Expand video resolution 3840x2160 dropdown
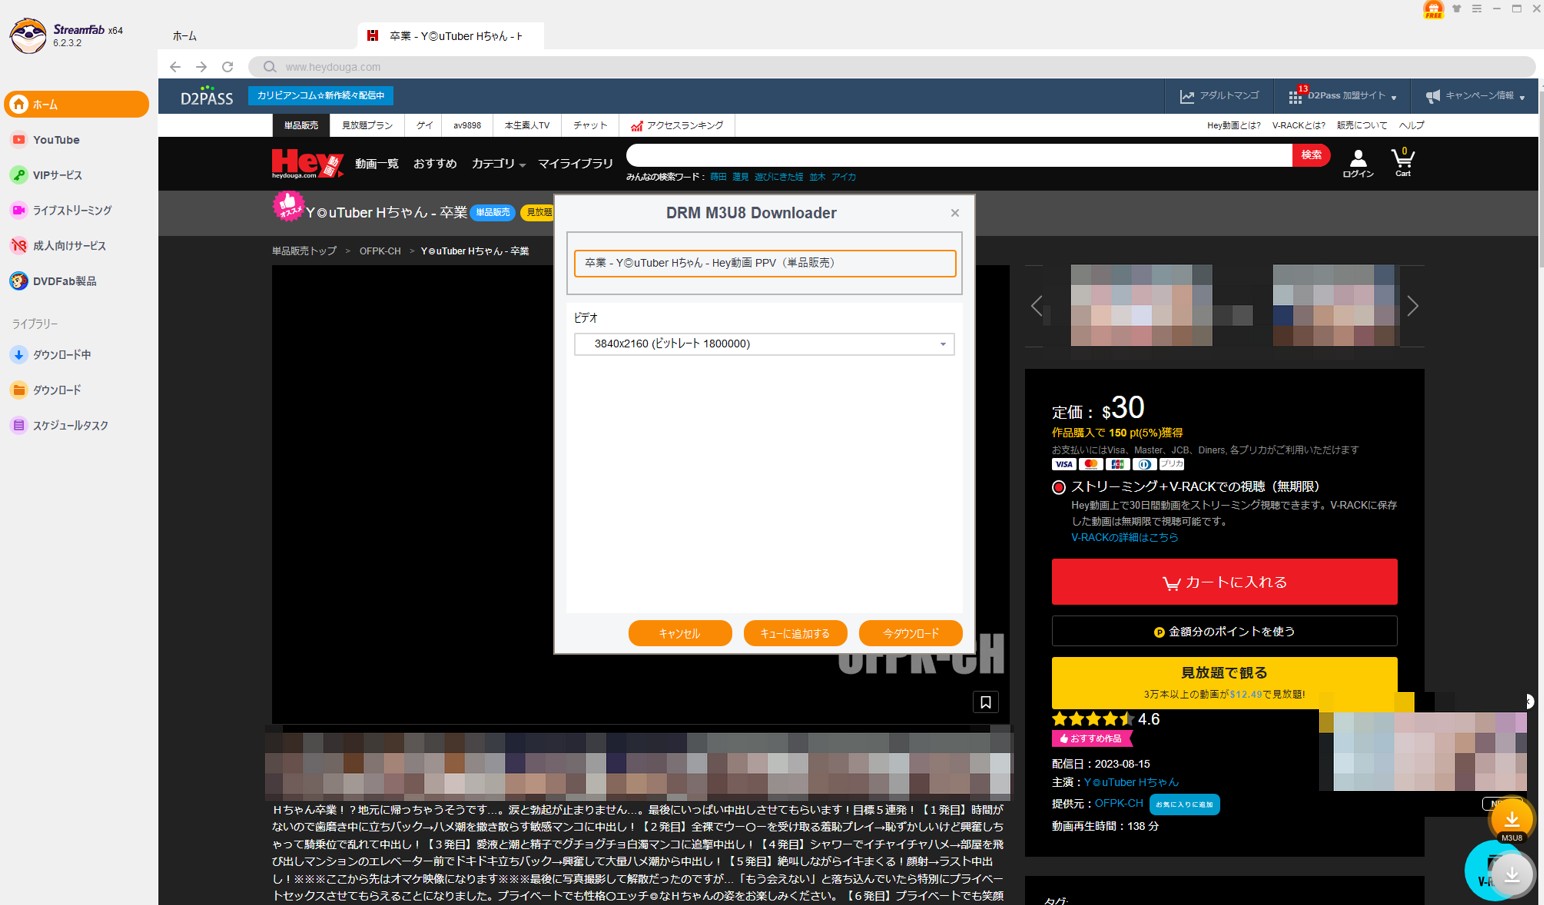The height and width of the screenshot is (905, 1544). (x=764, y=344)
